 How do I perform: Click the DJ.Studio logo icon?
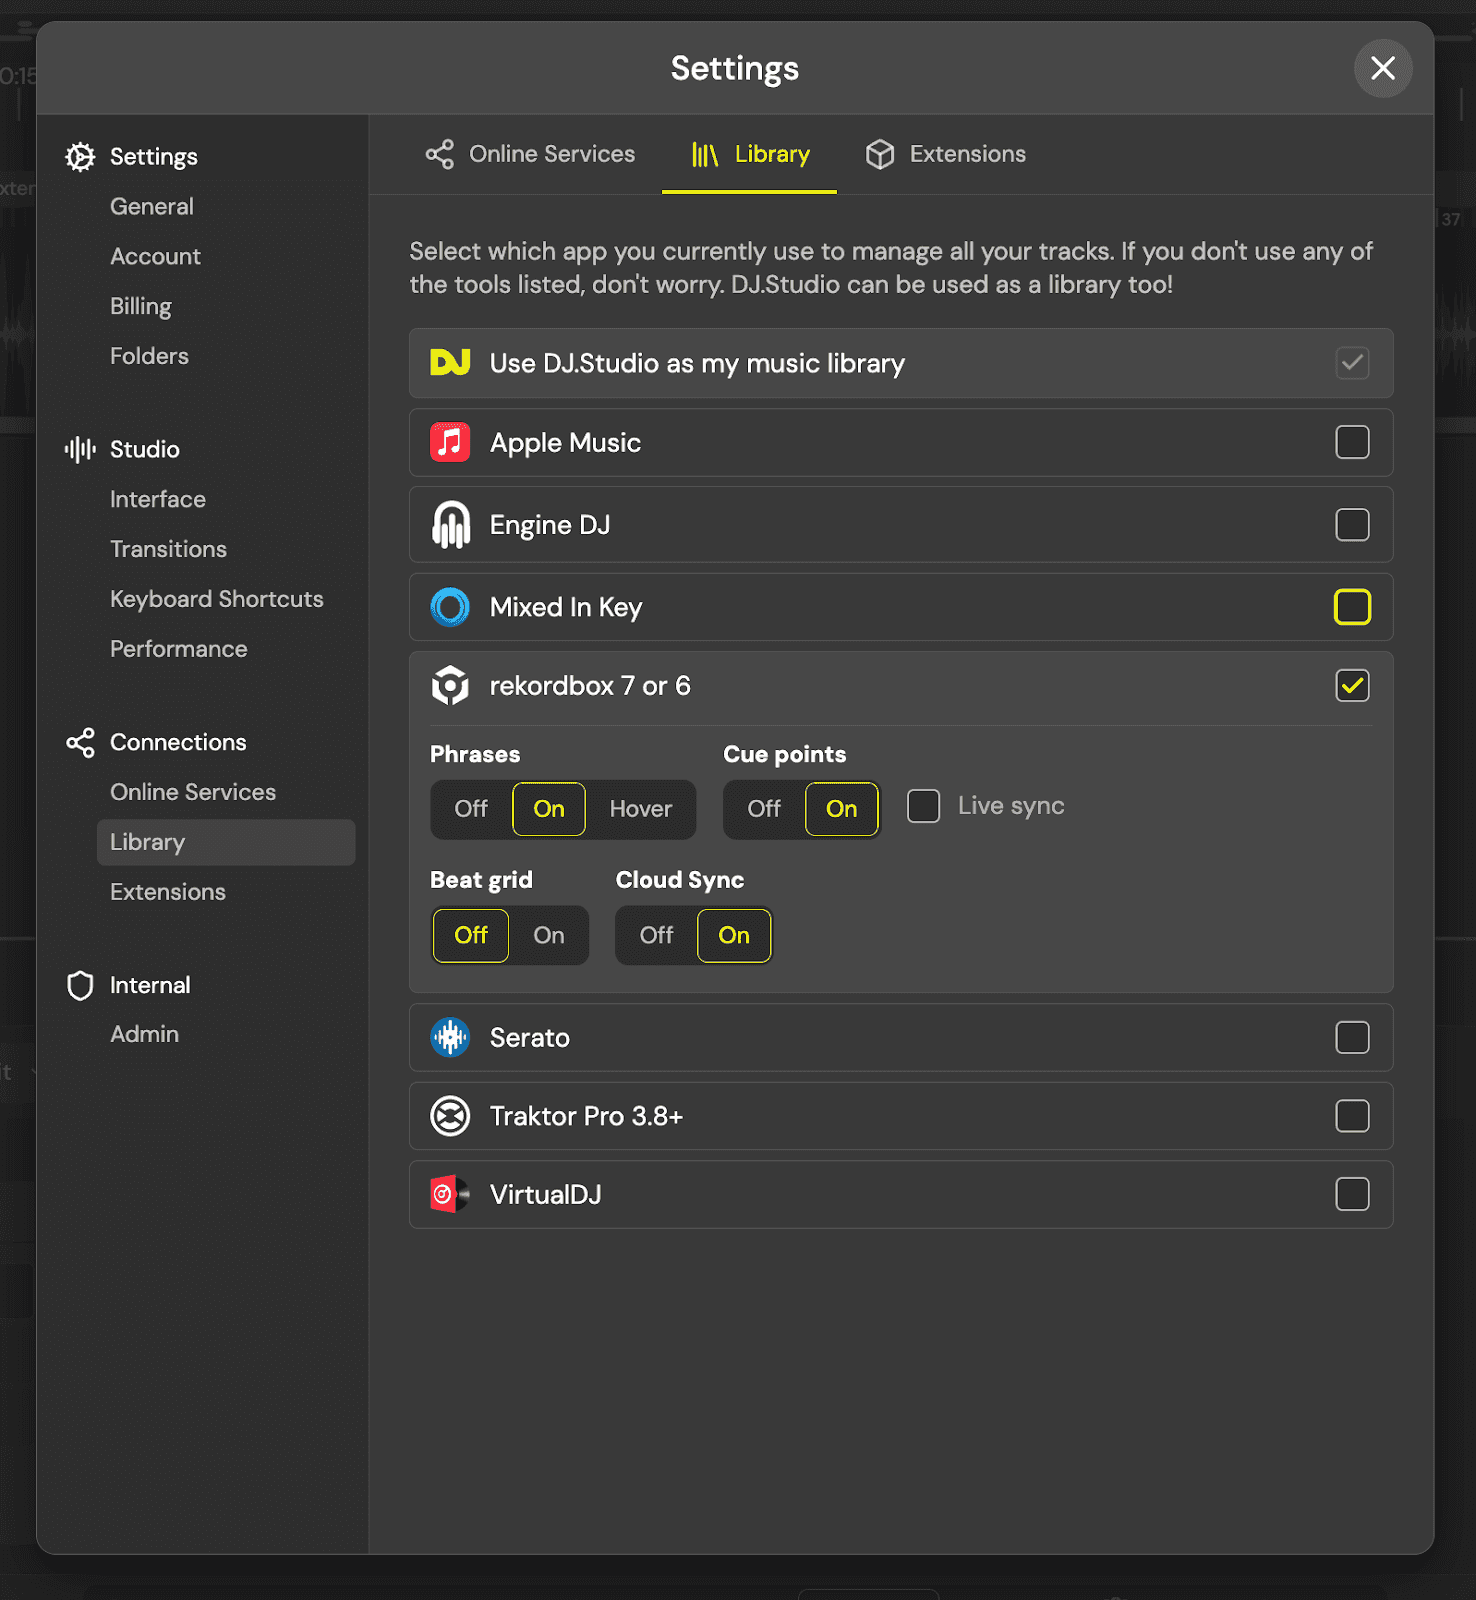450,363
